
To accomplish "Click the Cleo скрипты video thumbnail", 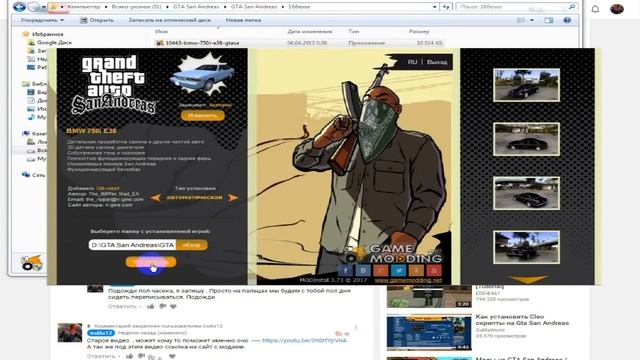I will tap(429, 332).
